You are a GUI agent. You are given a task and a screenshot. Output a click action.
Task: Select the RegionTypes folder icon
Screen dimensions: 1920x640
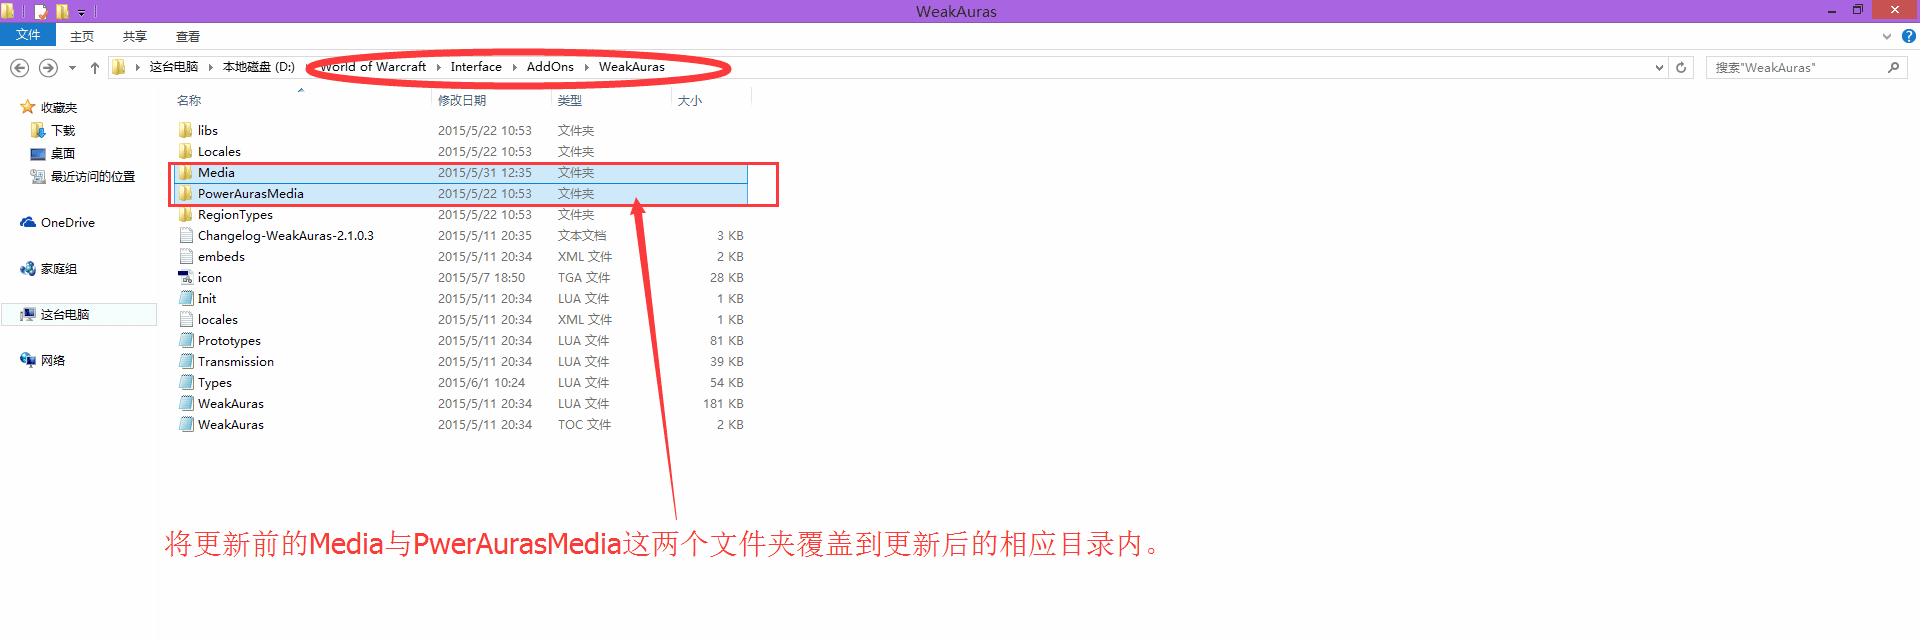click(x=186, y=214)
